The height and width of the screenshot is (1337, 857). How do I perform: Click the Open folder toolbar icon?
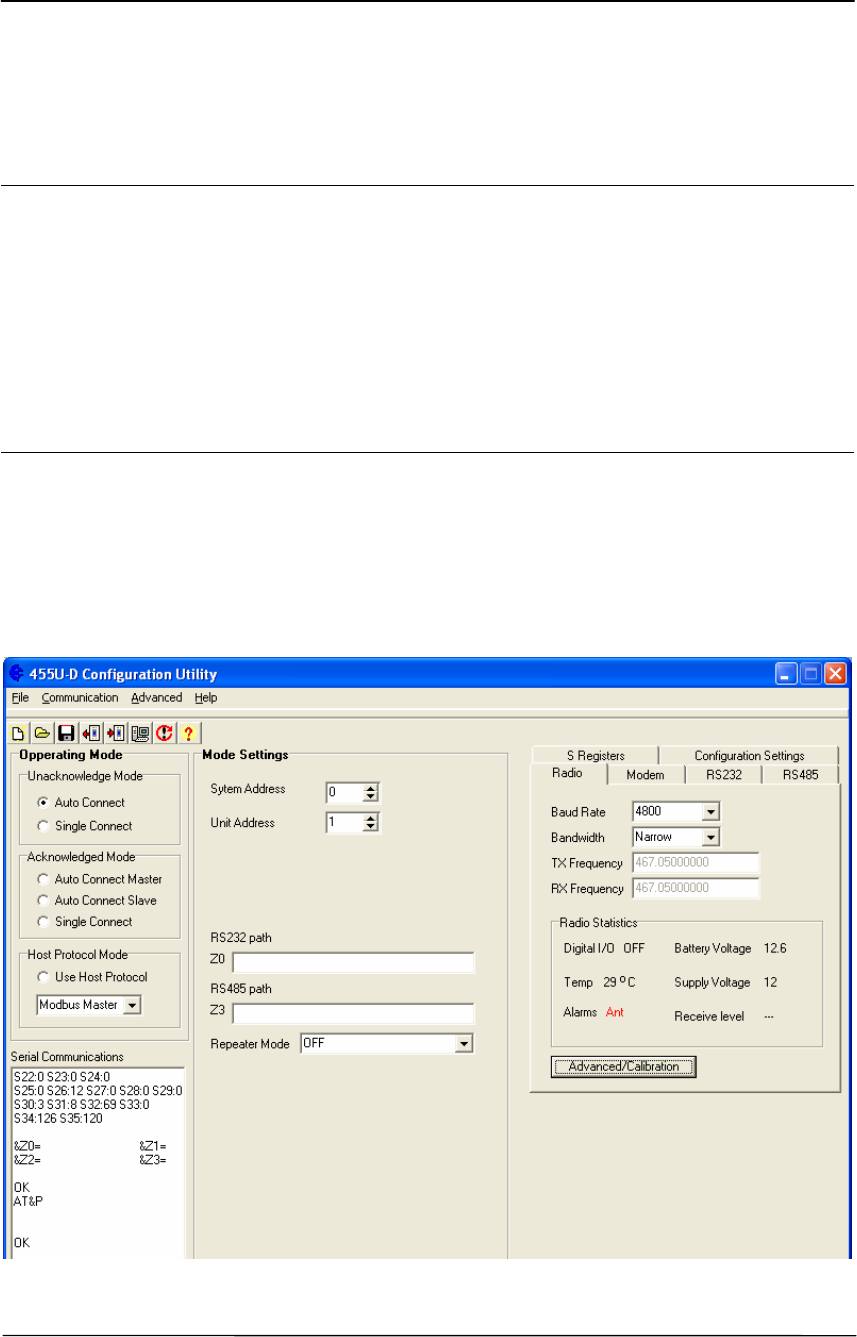43,733
